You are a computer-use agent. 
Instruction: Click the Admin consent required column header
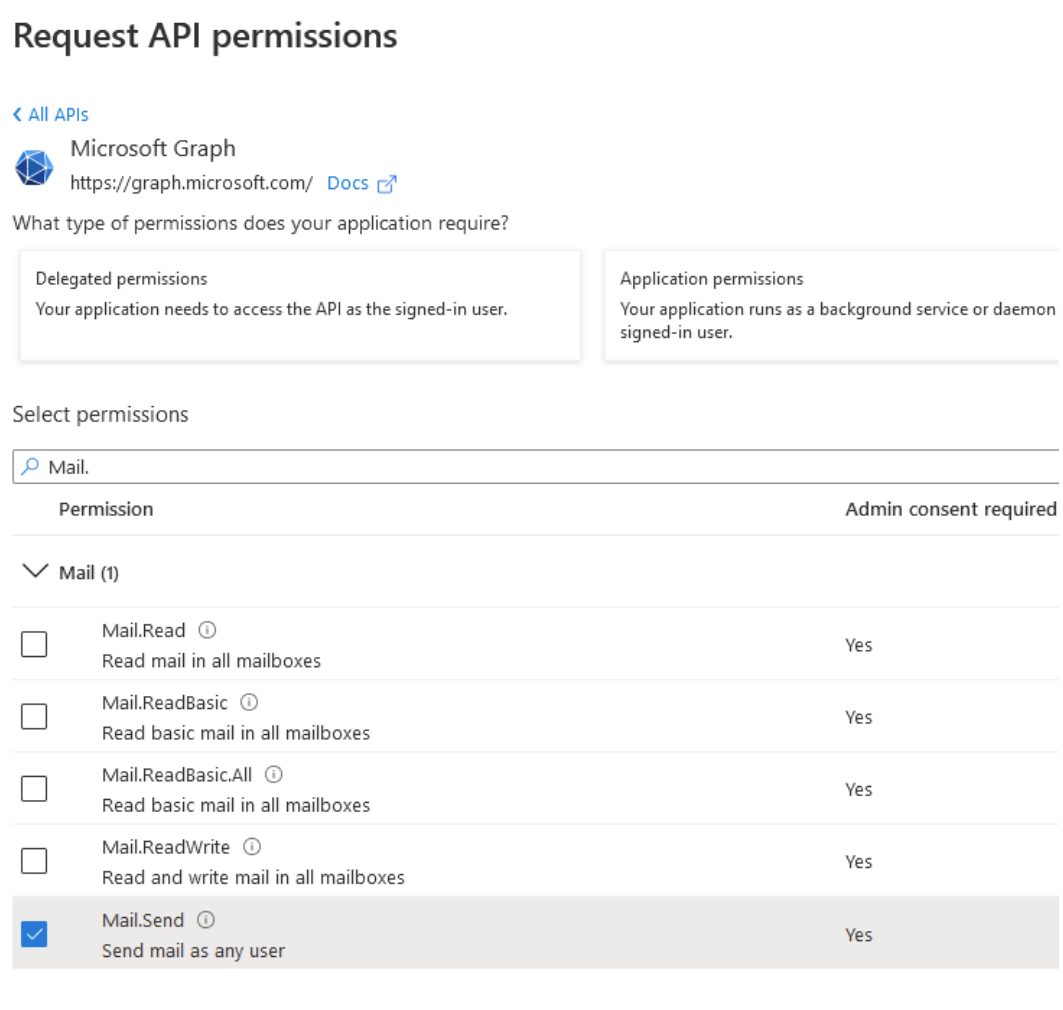(x=950, y=509)
